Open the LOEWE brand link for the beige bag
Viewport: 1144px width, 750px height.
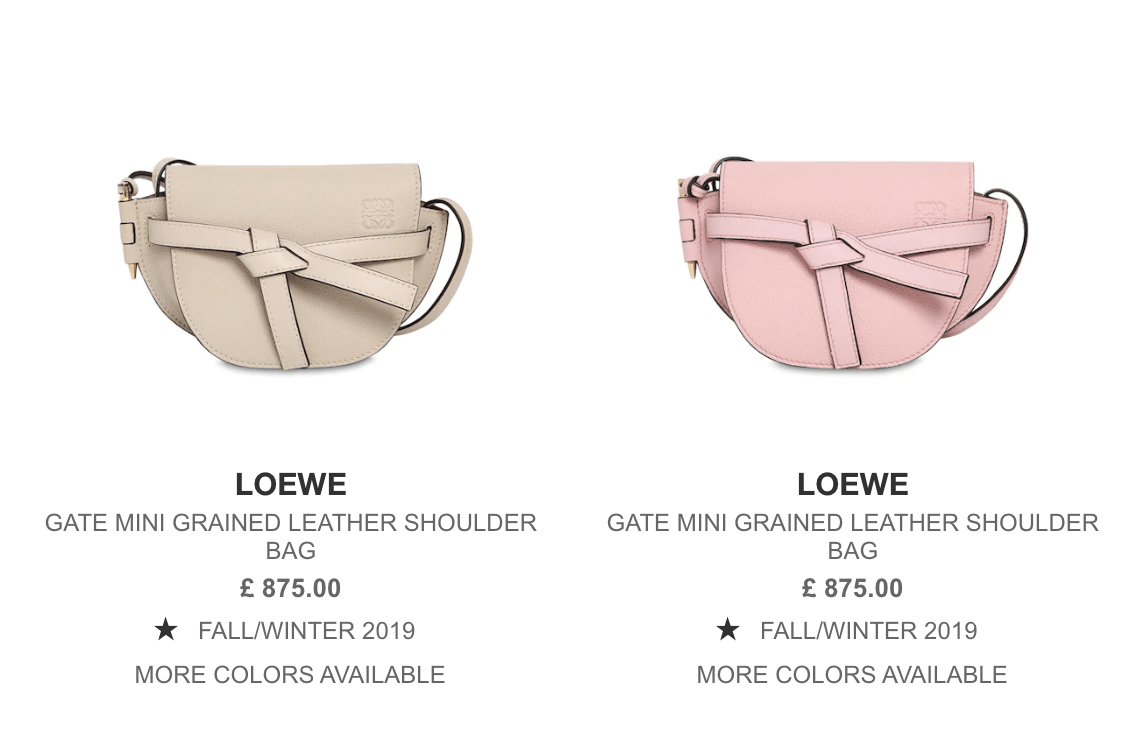coord(290,484)
